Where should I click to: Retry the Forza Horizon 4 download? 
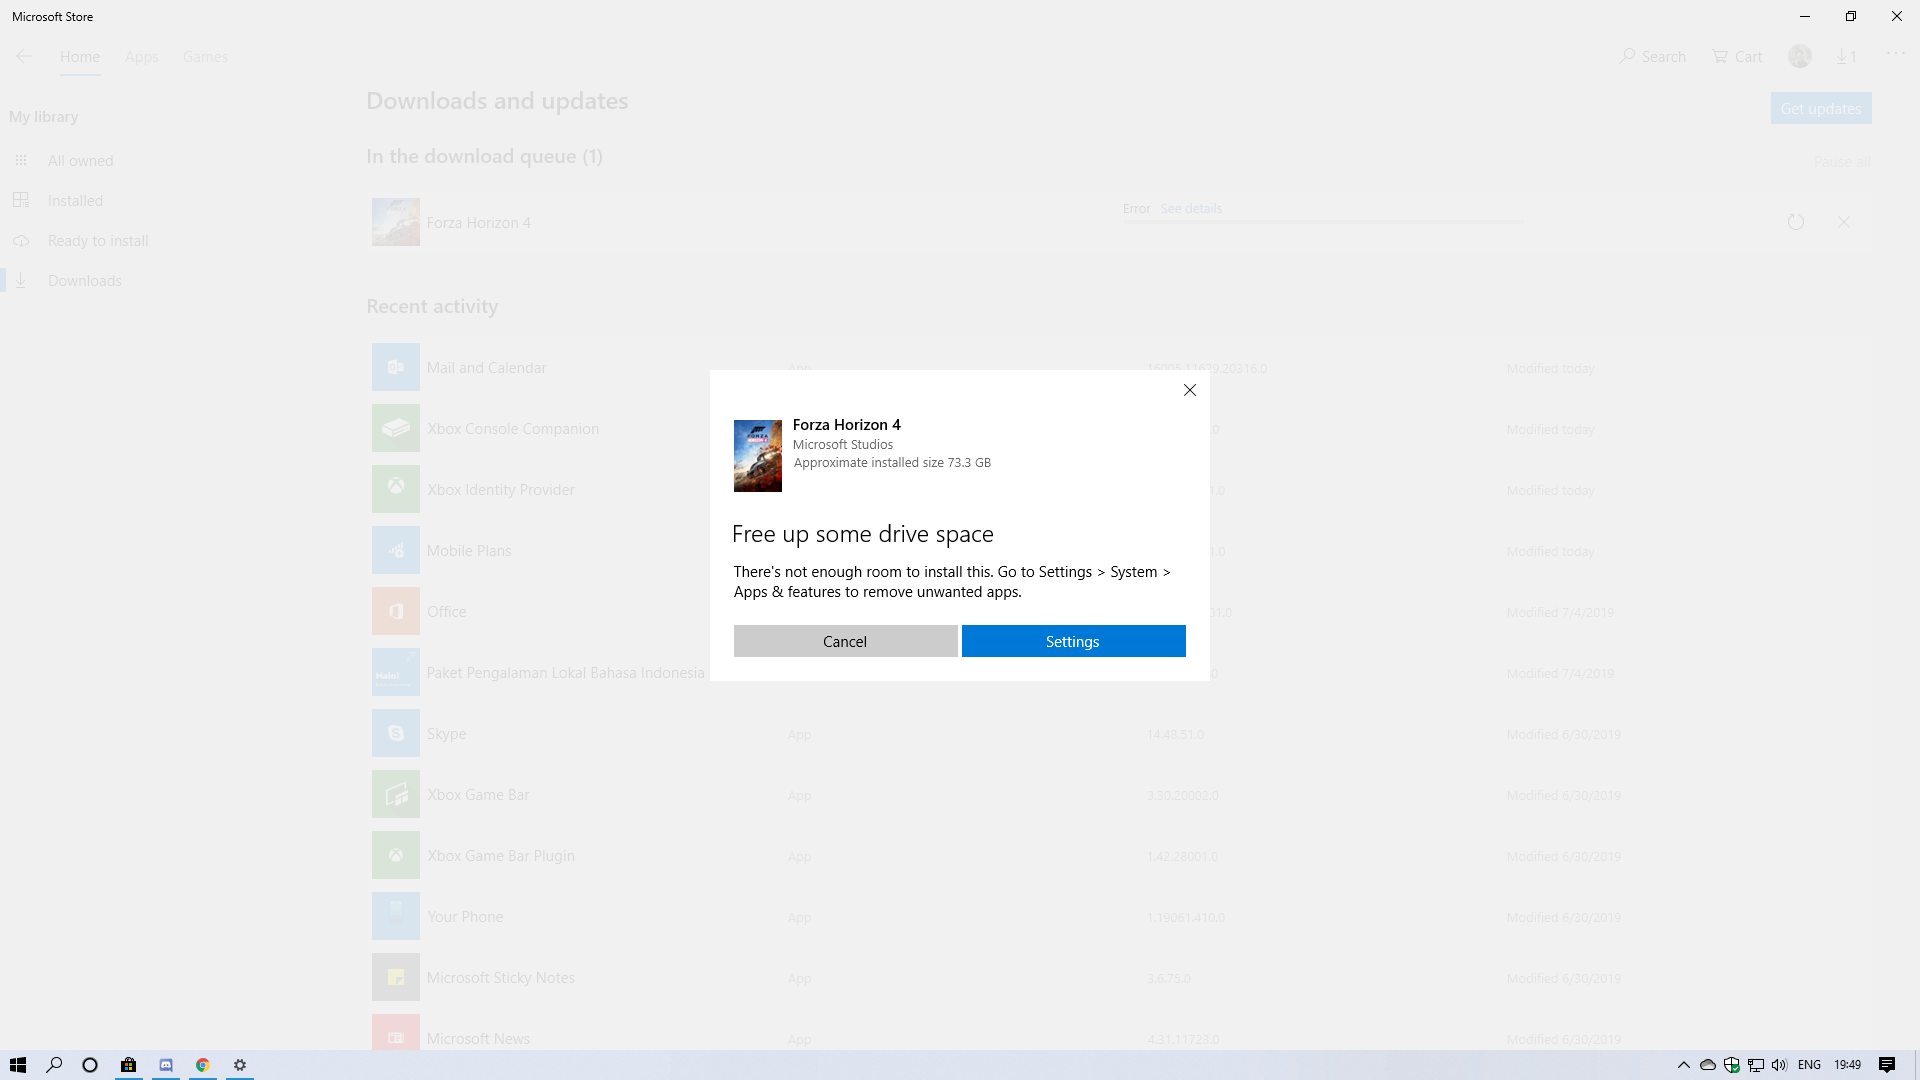click(1796, 222)
